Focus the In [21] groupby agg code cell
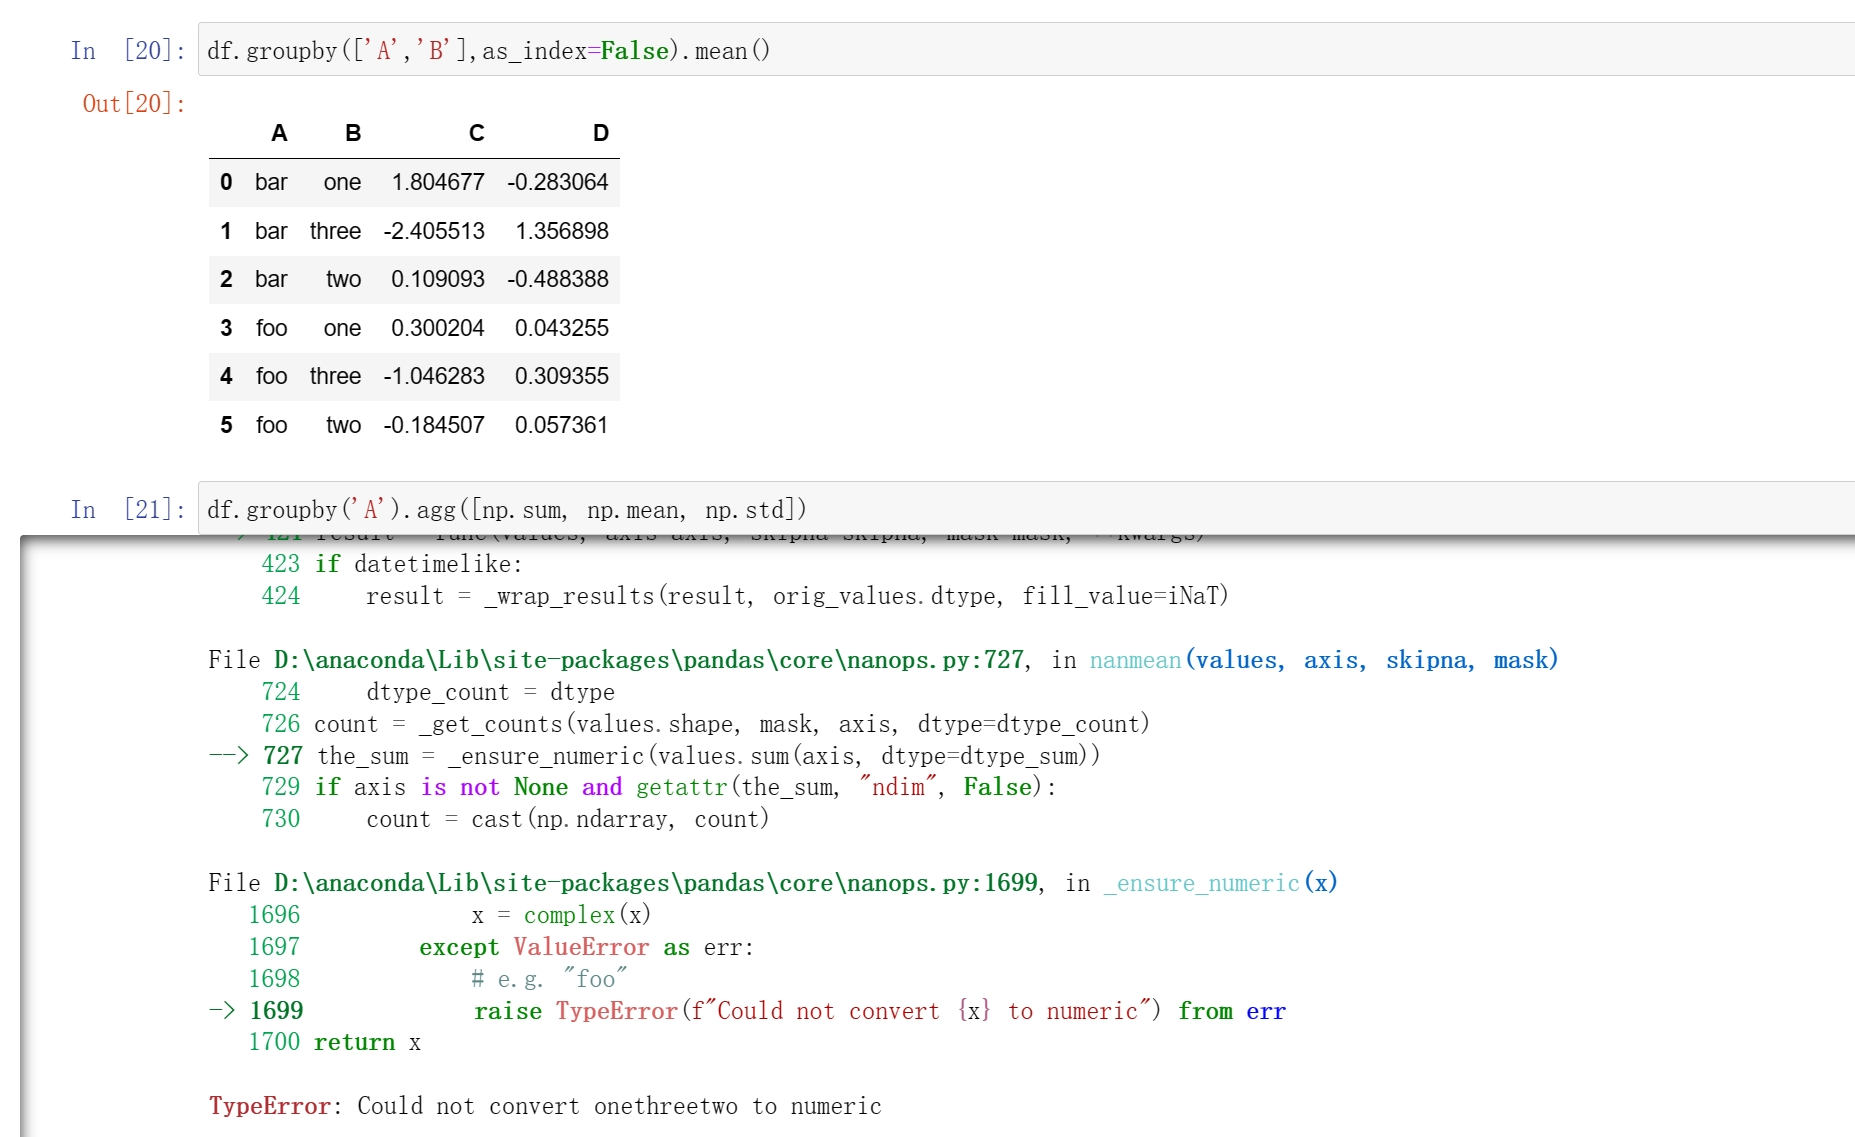This screenshot has height=1137, width=1855. tap(1026, 509)
